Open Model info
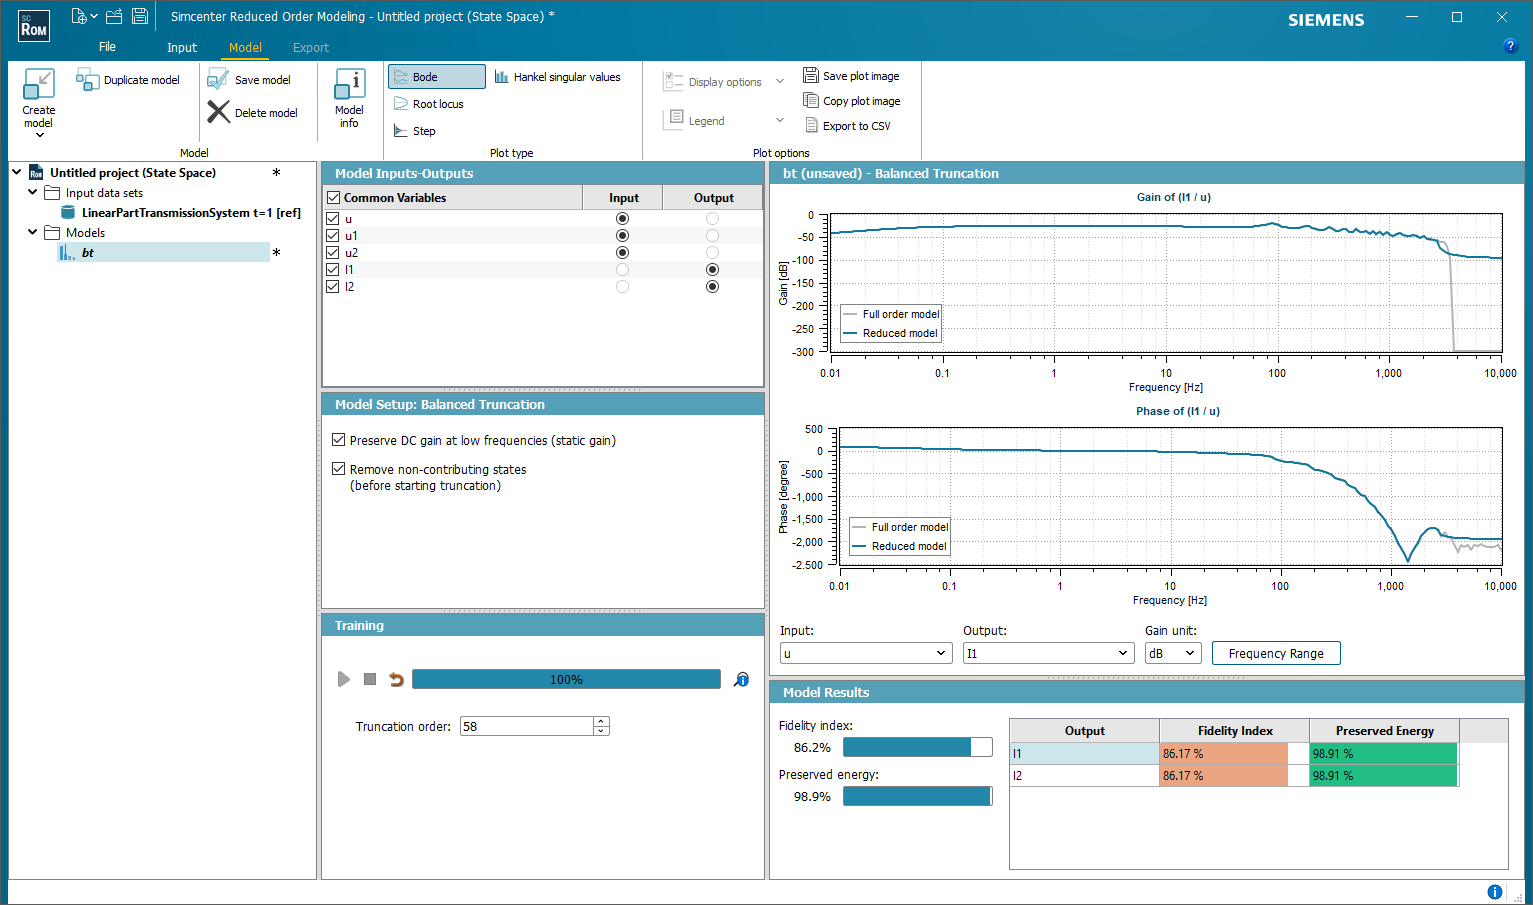This screenshot has width=1533, height=905. click(x=349, y=95)
